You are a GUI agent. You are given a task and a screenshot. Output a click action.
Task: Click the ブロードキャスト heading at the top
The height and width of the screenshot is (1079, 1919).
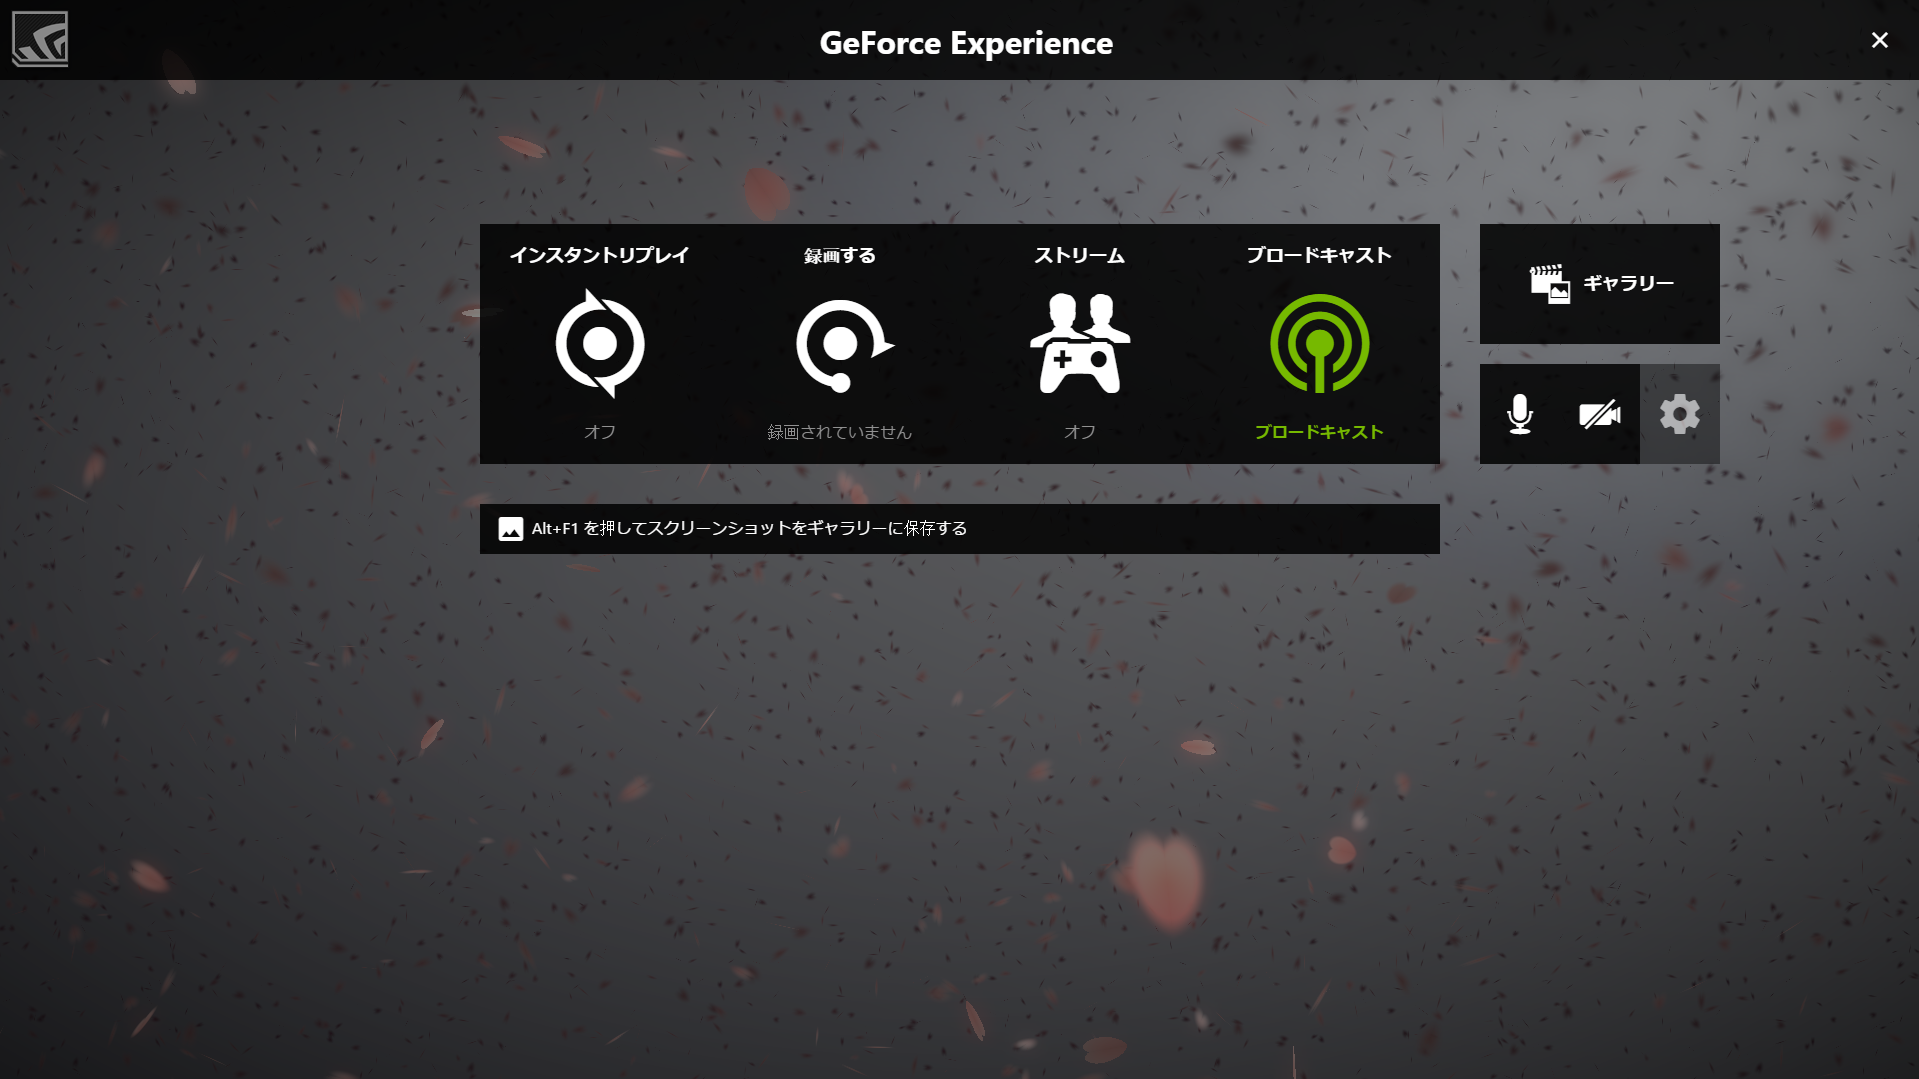tap(1319, 255)
